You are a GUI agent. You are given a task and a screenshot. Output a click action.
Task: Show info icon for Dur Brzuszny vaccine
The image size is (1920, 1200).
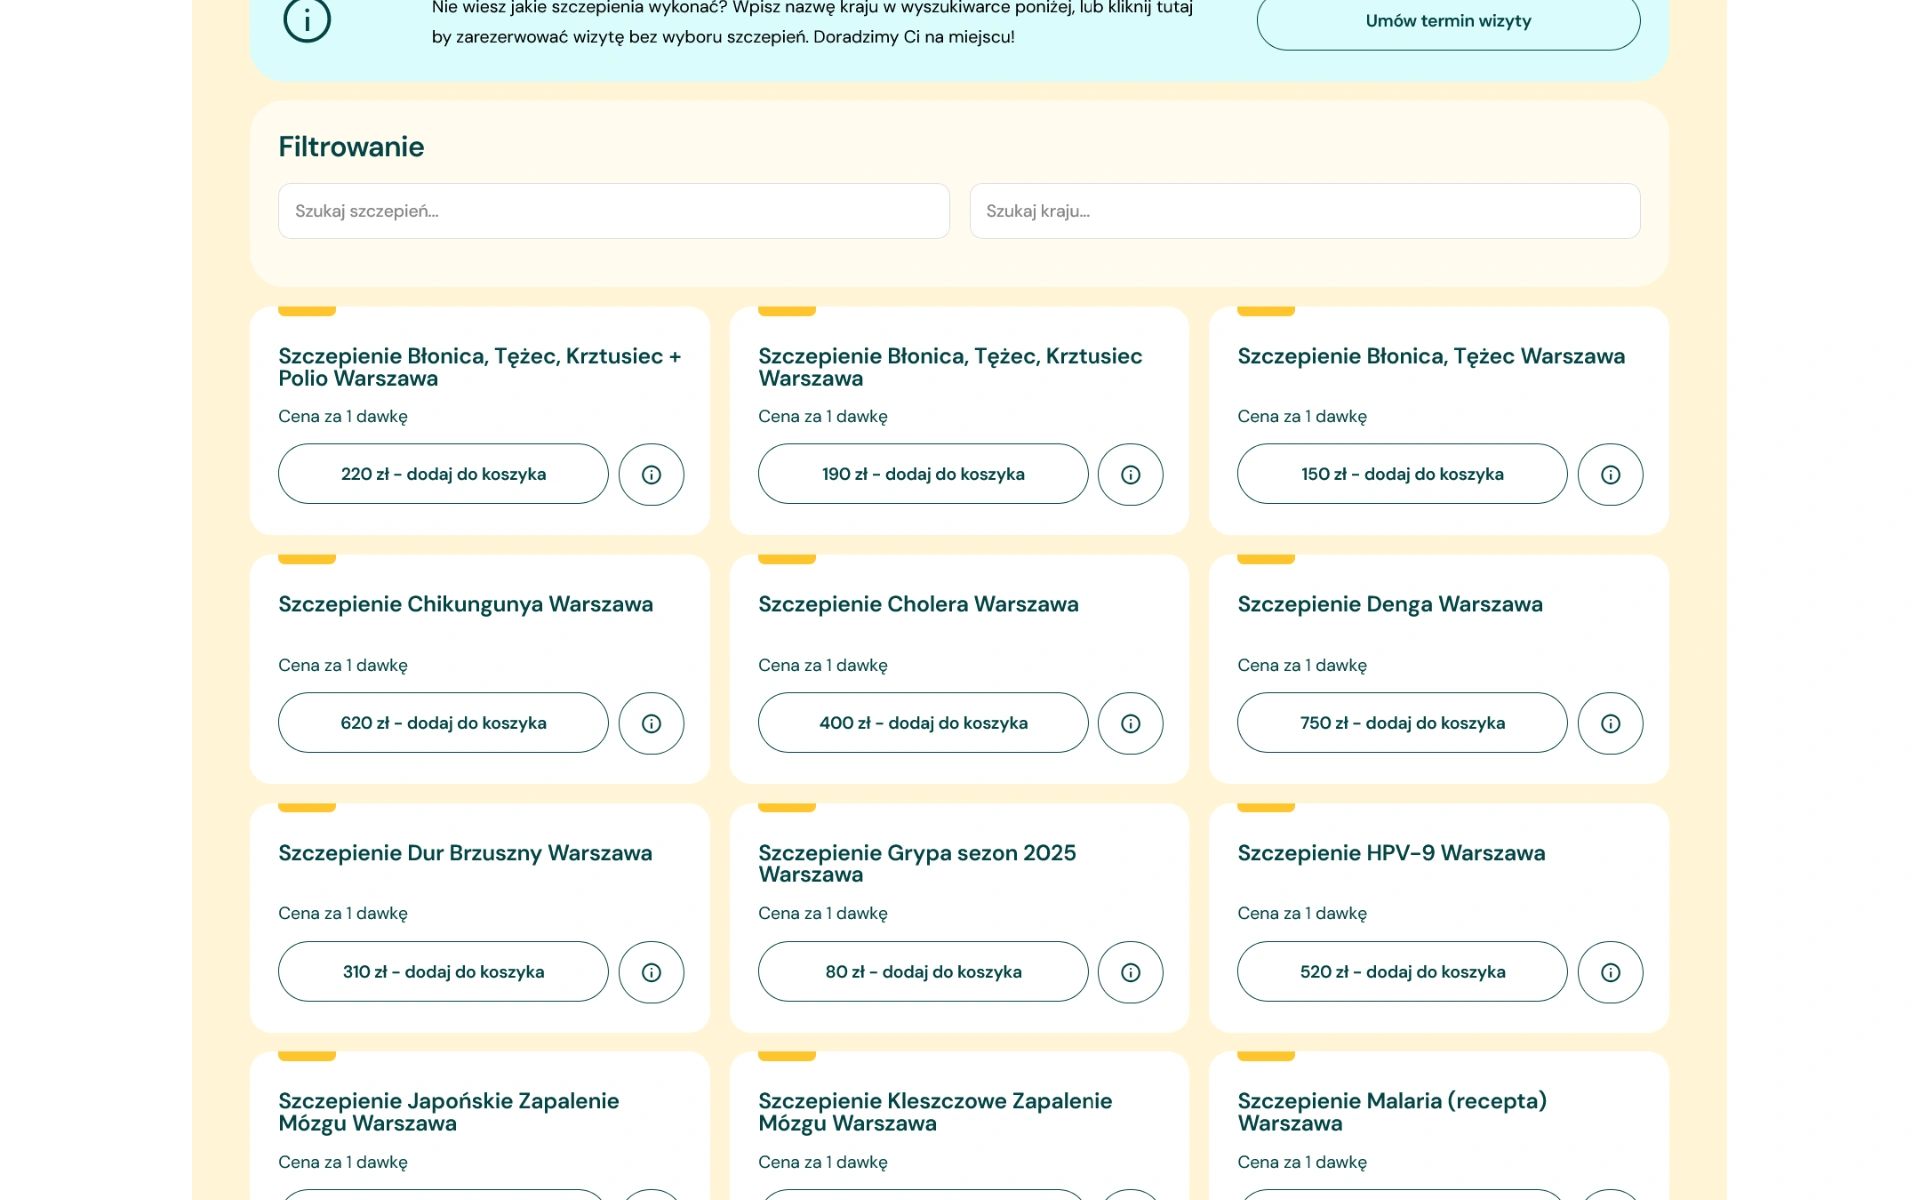click(x=651, y=972)
